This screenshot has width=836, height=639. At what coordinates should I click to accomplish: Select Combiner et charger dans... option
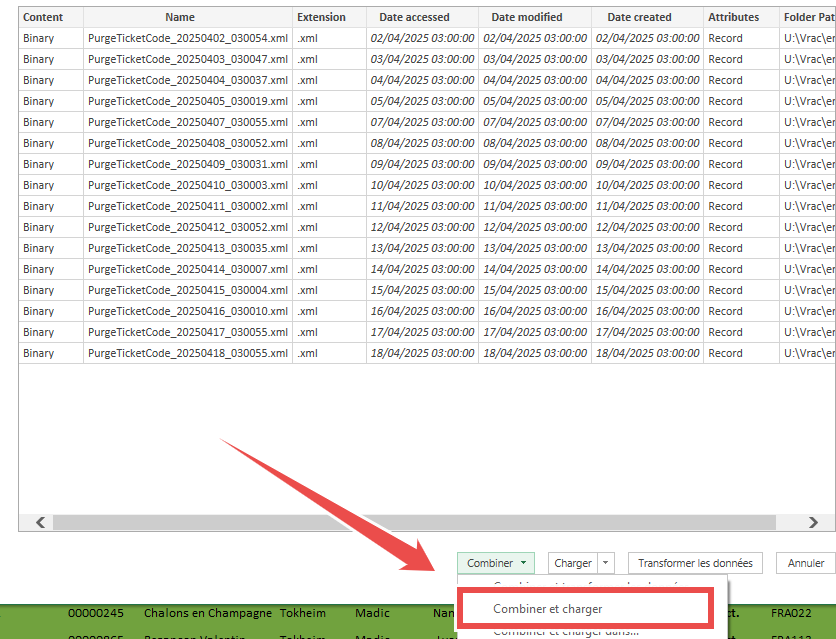click(565, 631)
